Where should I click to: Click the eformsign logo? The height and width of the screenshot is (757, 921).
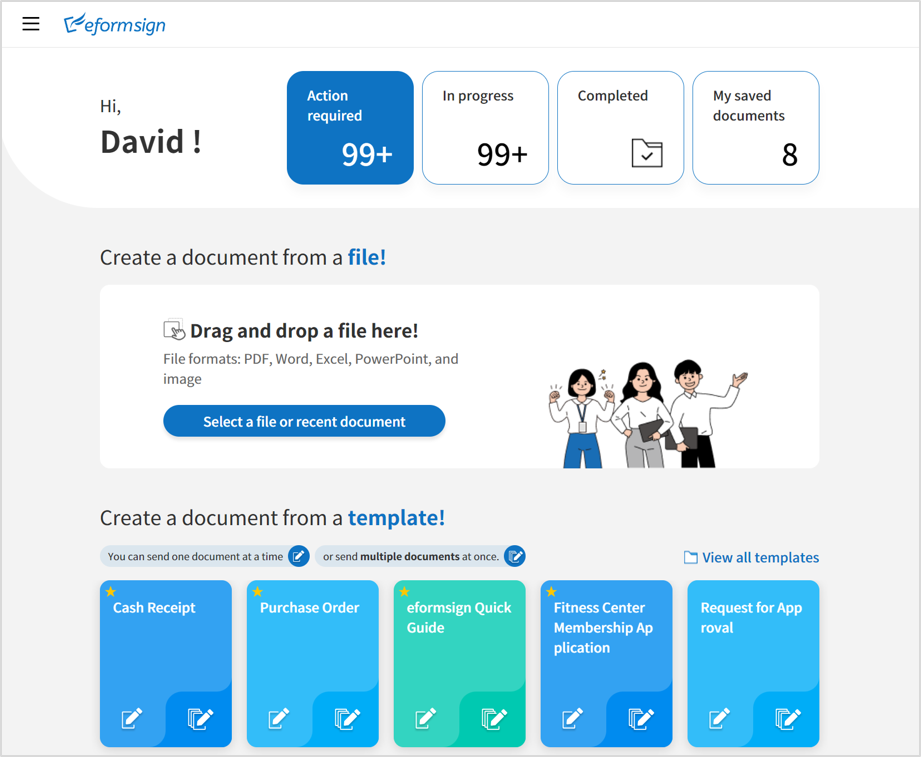click(113, 23)
